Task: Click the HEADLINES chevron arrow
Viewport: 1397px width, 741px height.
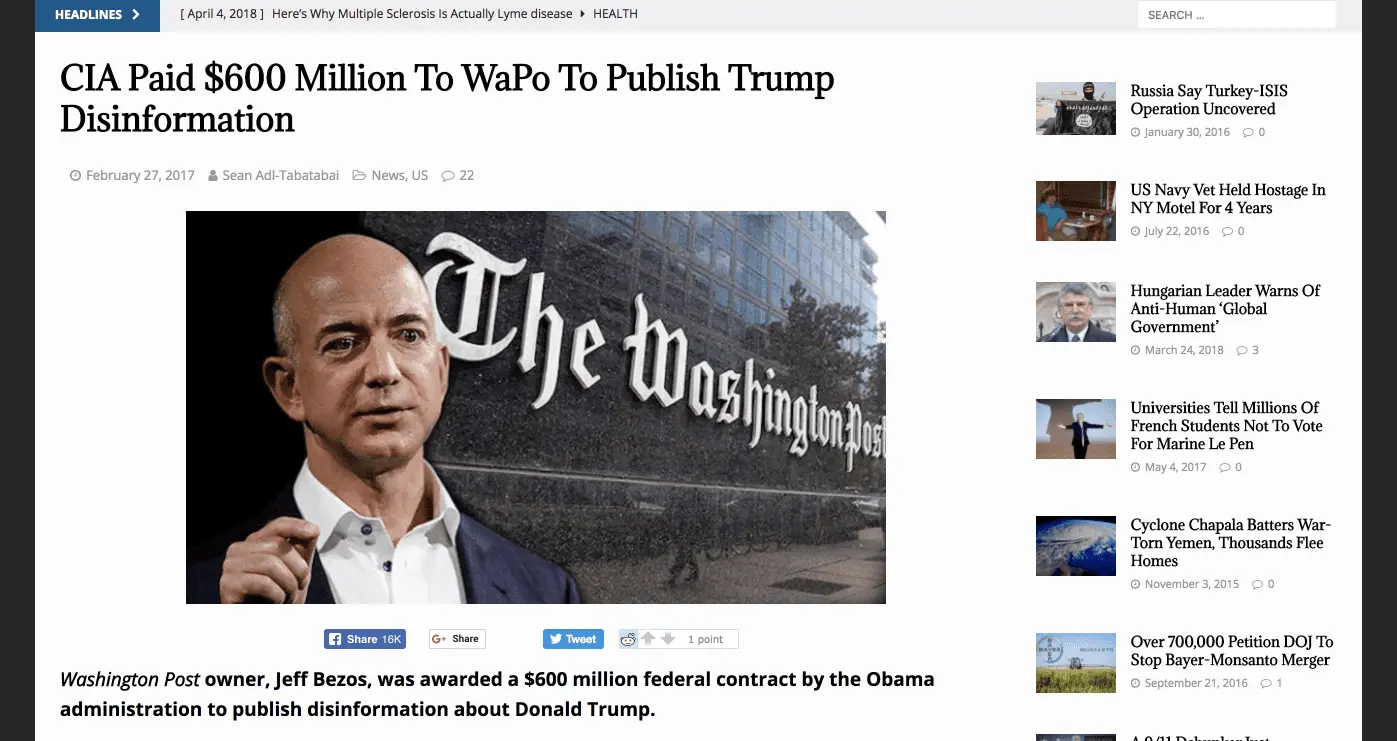Action: pos(136,15)
